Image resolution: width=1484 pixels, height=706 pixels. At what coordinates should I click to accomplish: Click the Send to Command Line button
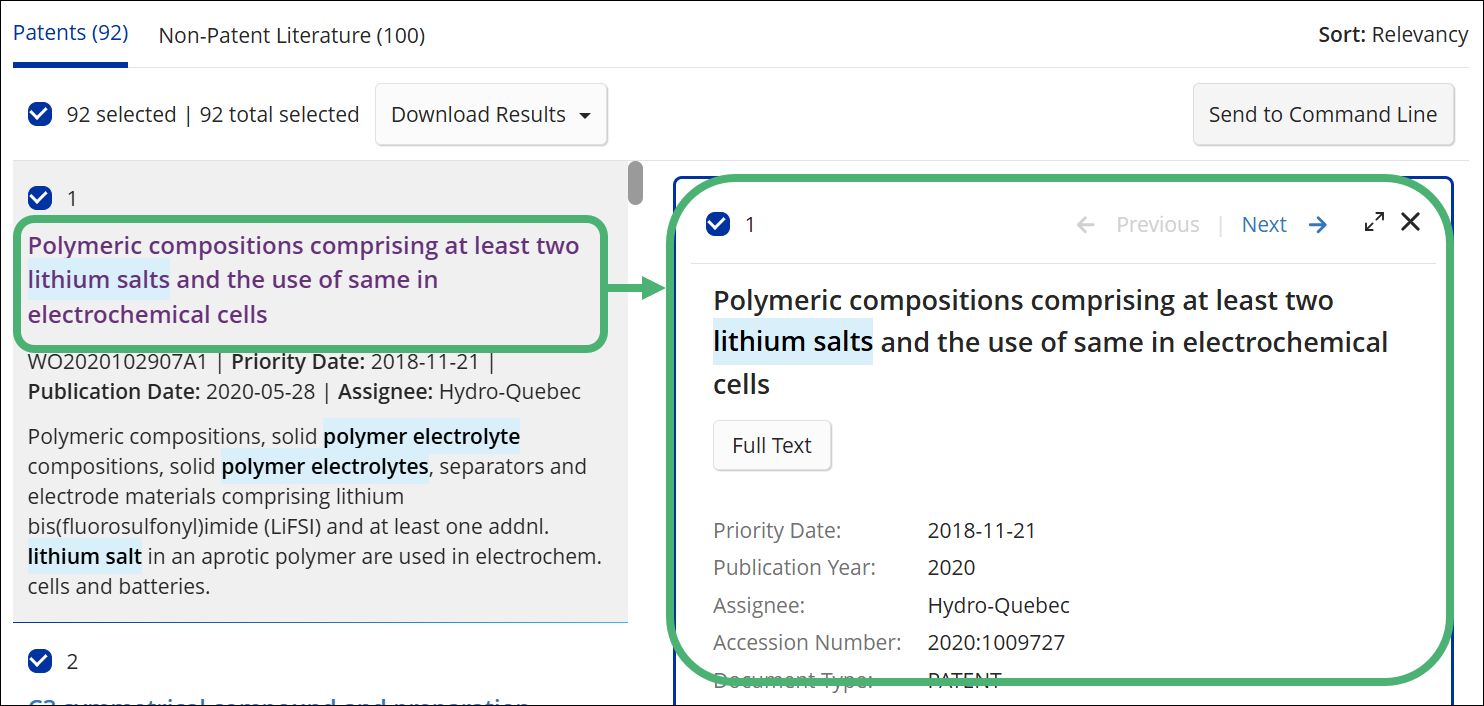coord(1323,114)
